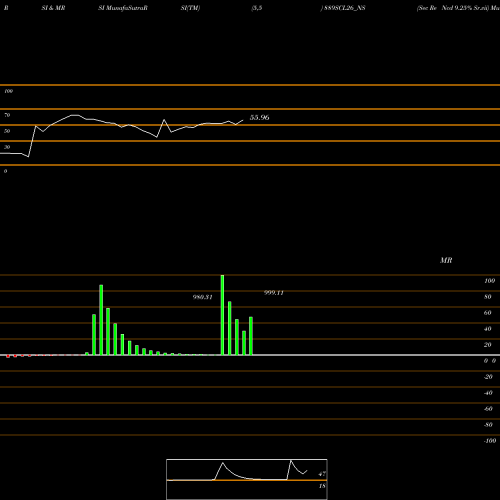Click the MR axis label '-40'
Screen dimensions: 500x500
point(488,393)
